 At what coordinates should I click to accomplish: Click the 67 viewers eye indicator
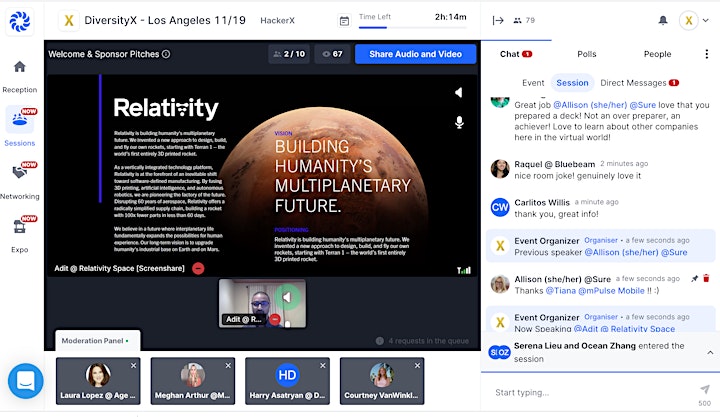tap(332, 54)
